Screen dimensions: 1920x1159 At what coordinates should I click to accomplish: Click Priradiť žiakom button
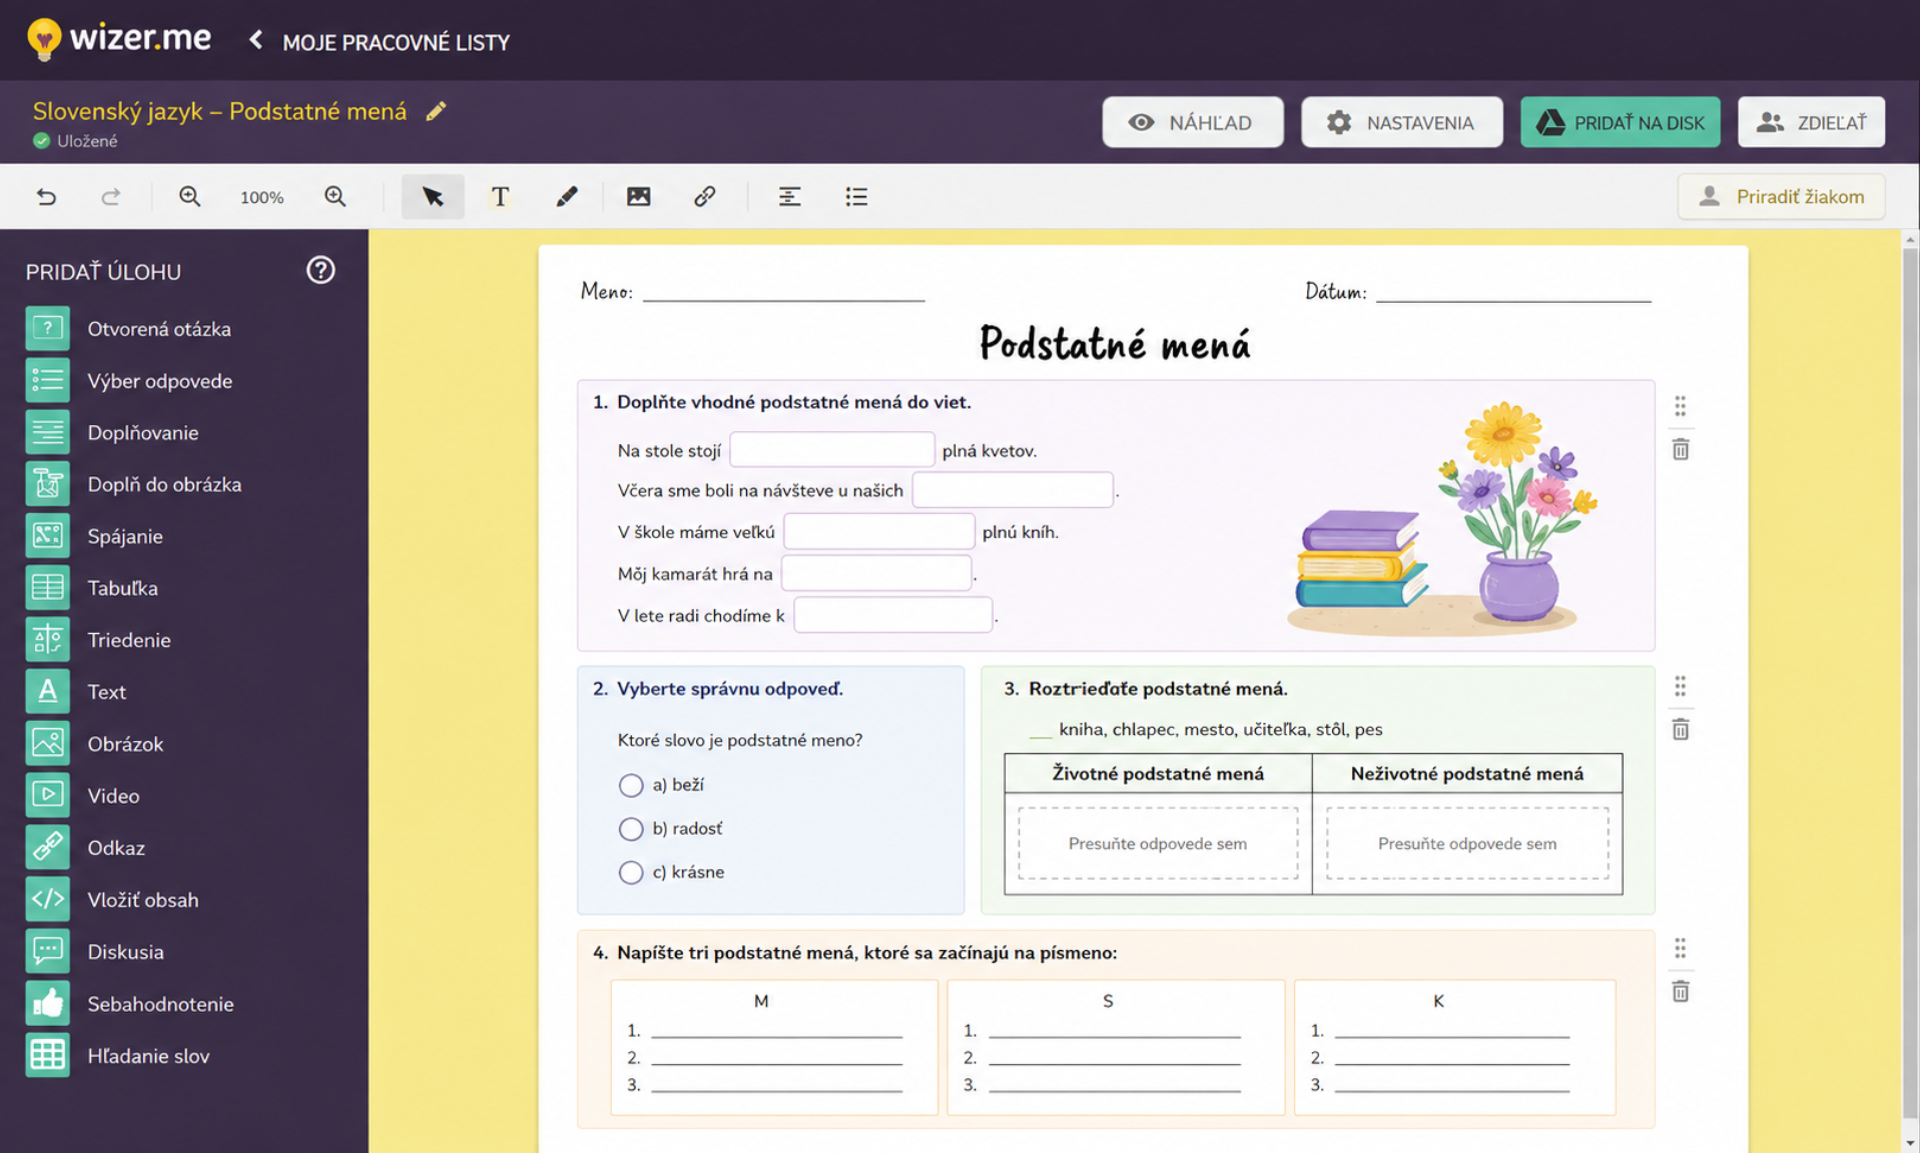1781,197
